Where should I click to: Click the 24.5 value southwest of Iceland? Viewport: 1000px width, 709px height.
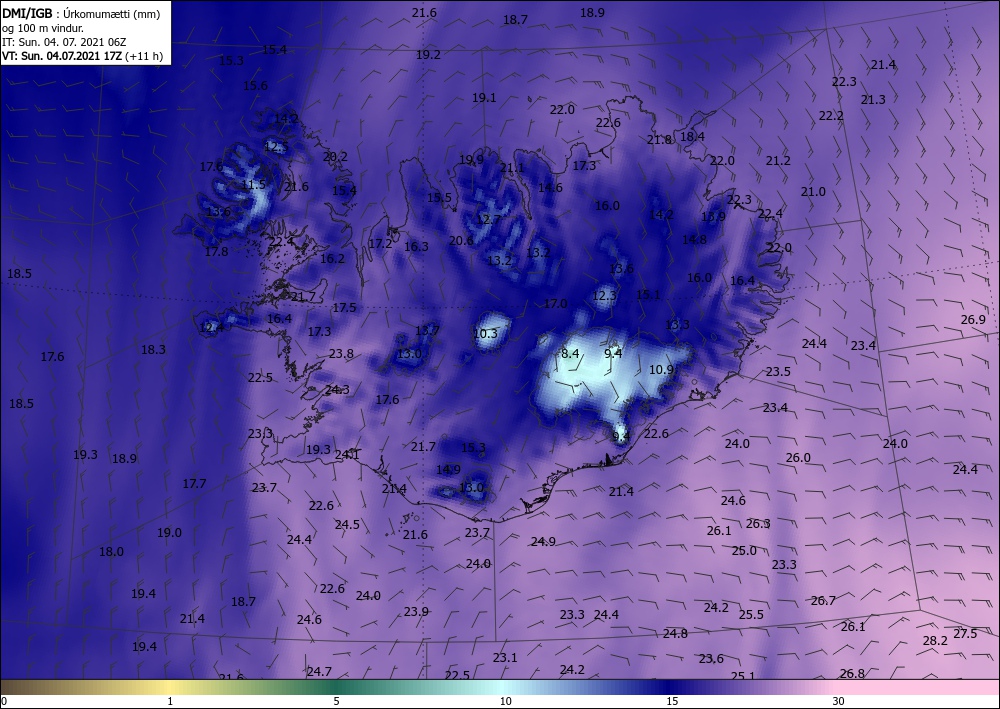pos(347,525)
